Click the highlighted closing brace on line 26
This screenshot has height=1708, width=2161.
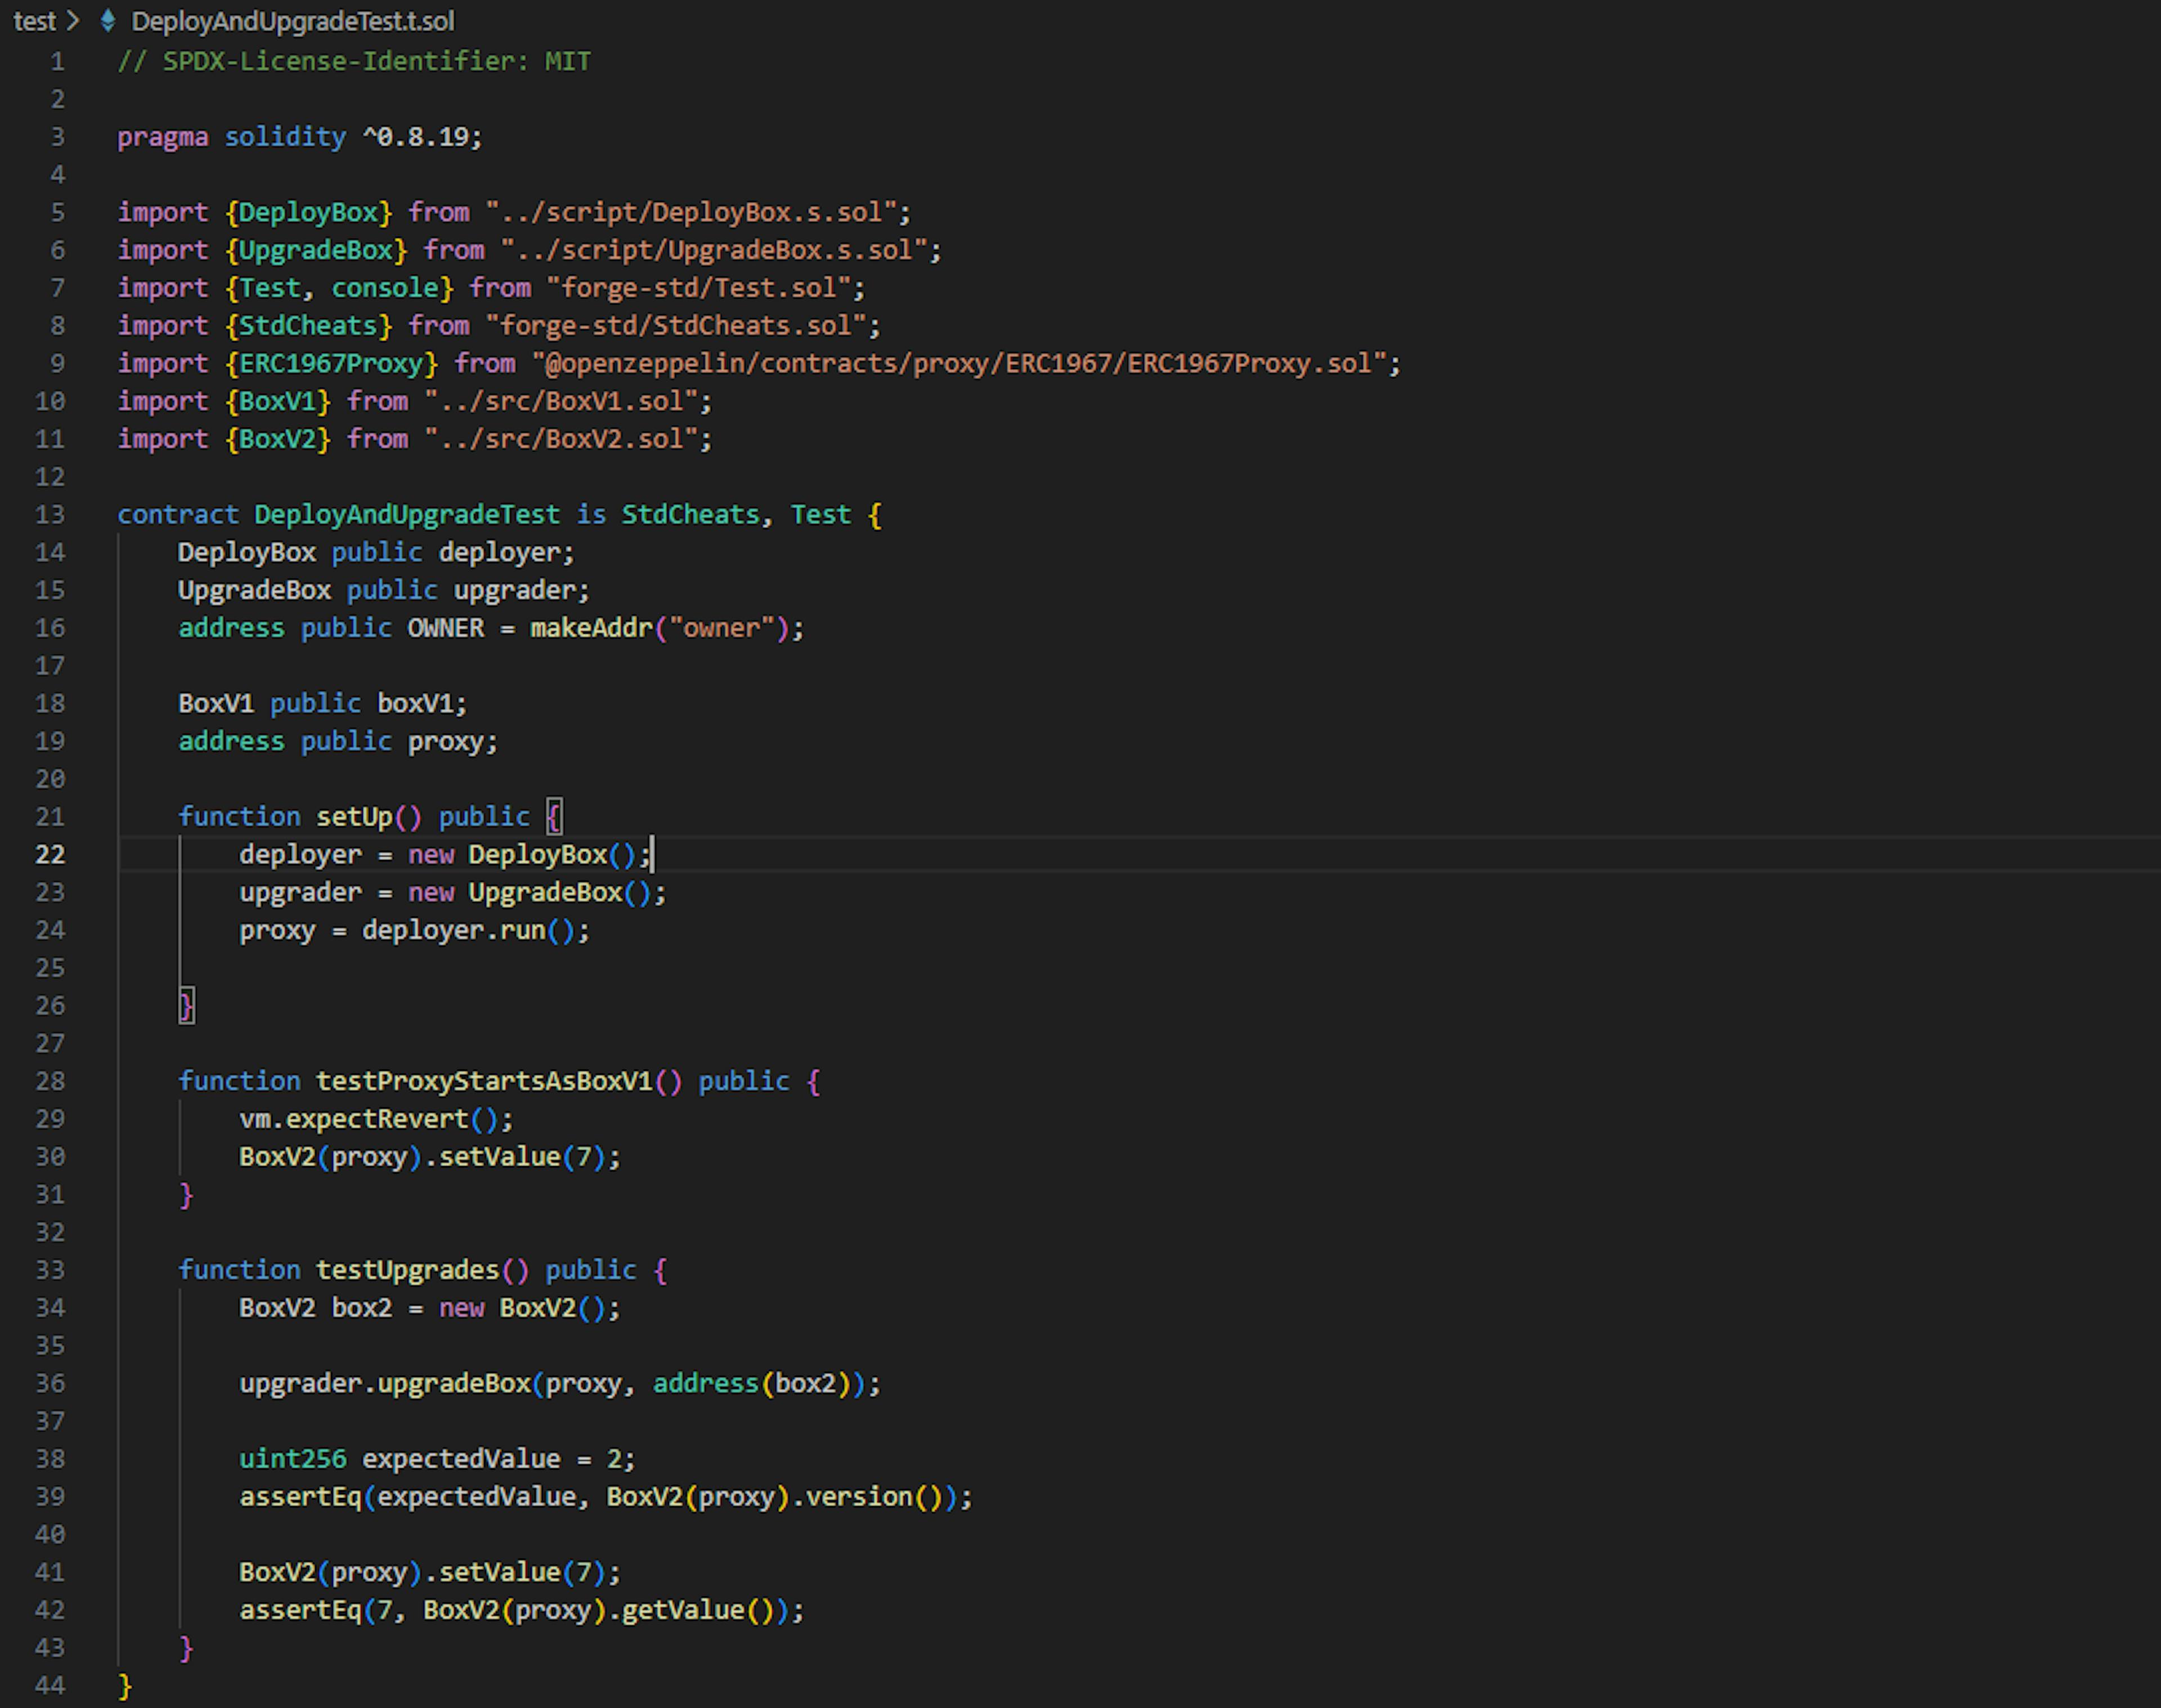point(186,1005)
